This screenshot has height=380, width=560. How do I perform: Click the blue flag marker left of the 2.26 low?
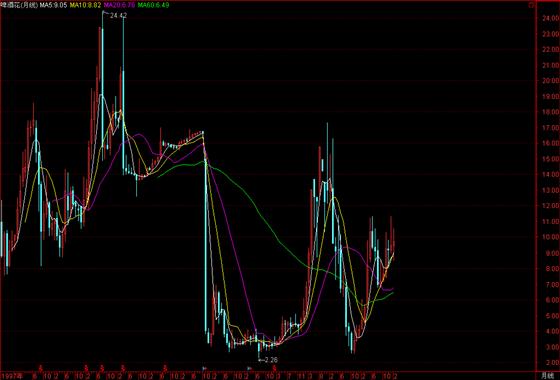250,368
